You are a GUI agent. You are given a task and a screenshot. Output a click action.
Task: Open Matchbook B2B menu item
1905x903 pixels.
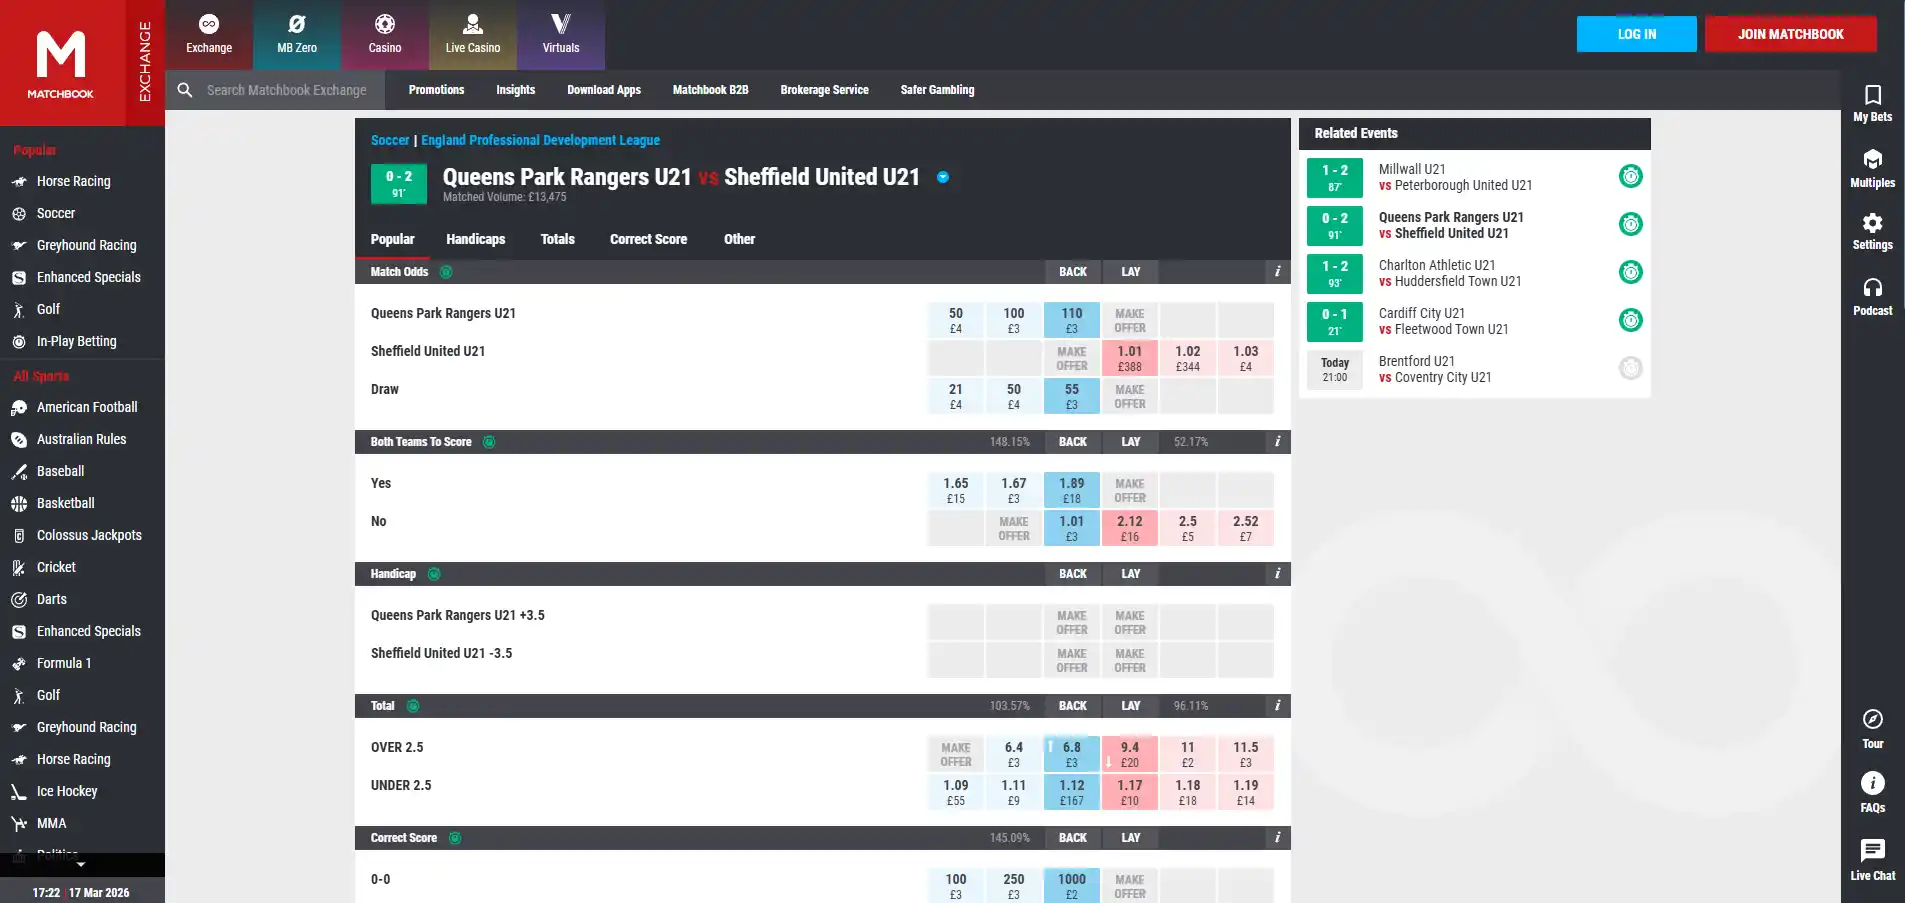[x=711, y=90]
